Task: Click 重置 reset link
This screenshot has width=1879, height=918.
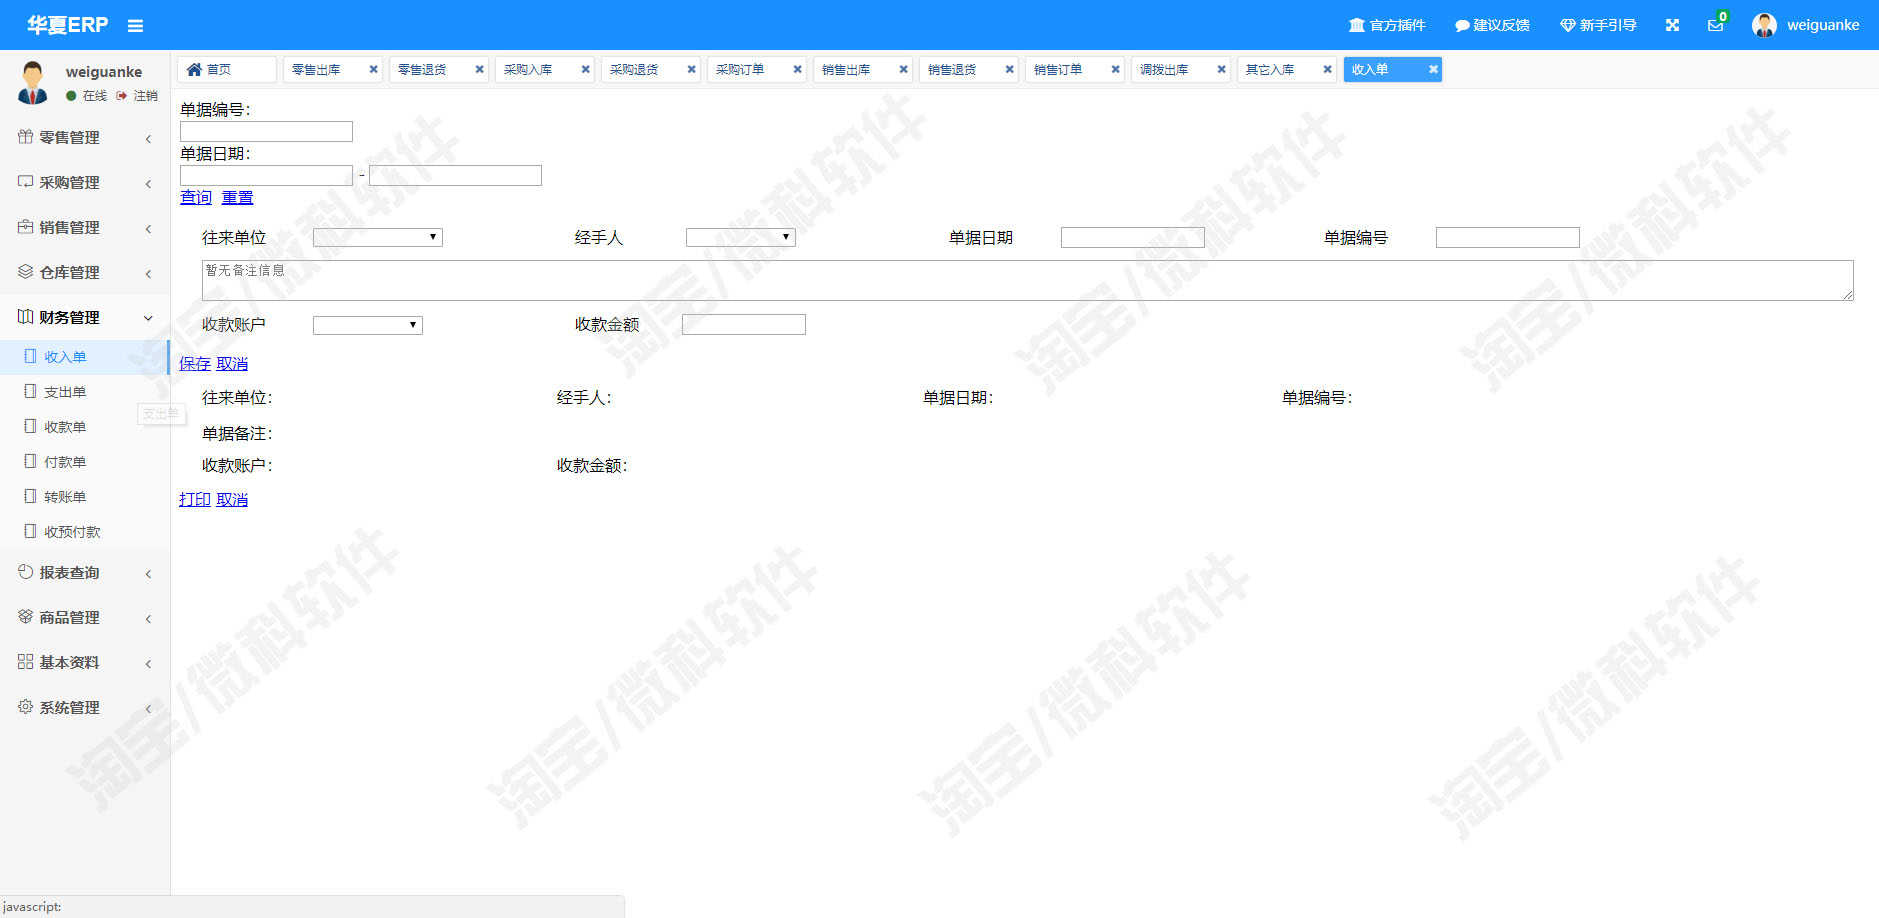Action: [x=237, y=197]
